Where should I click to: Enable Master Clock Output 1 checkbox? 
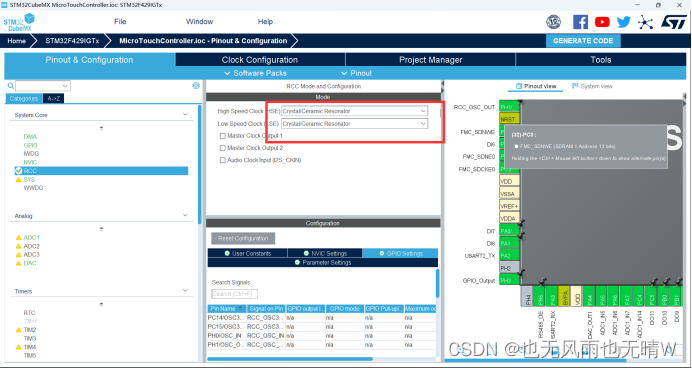pyautogui.click(x=222, y=136)
